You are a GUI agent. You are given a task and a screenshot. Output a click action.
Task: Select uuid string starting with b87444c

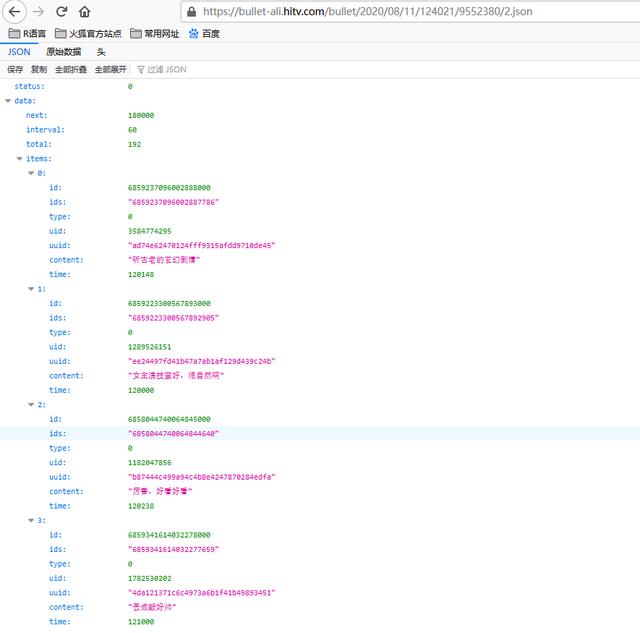coord(202,477)
